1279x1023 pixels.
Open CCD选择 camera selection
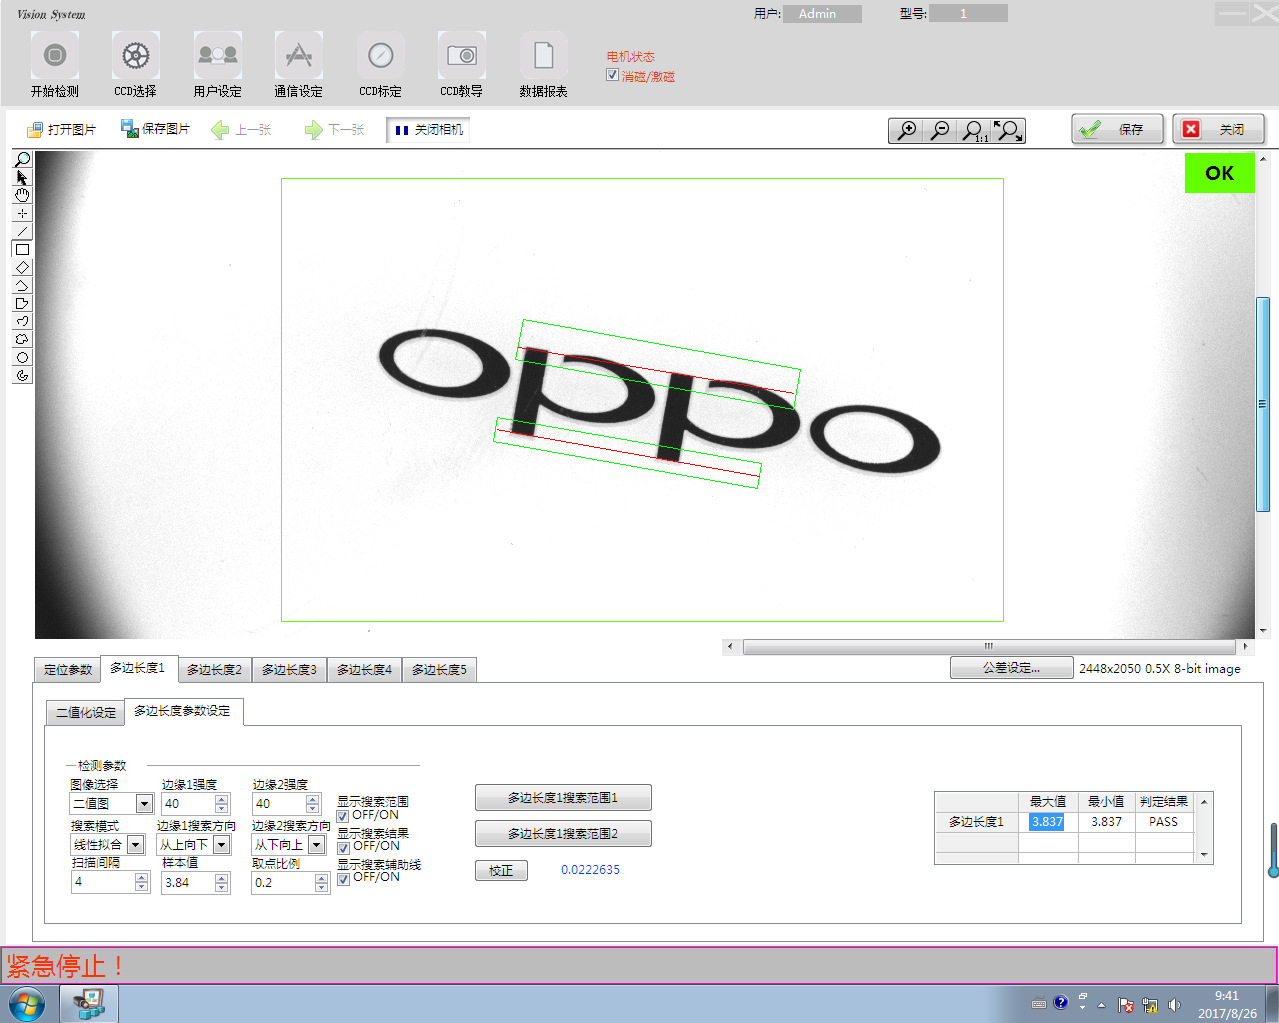135,56
